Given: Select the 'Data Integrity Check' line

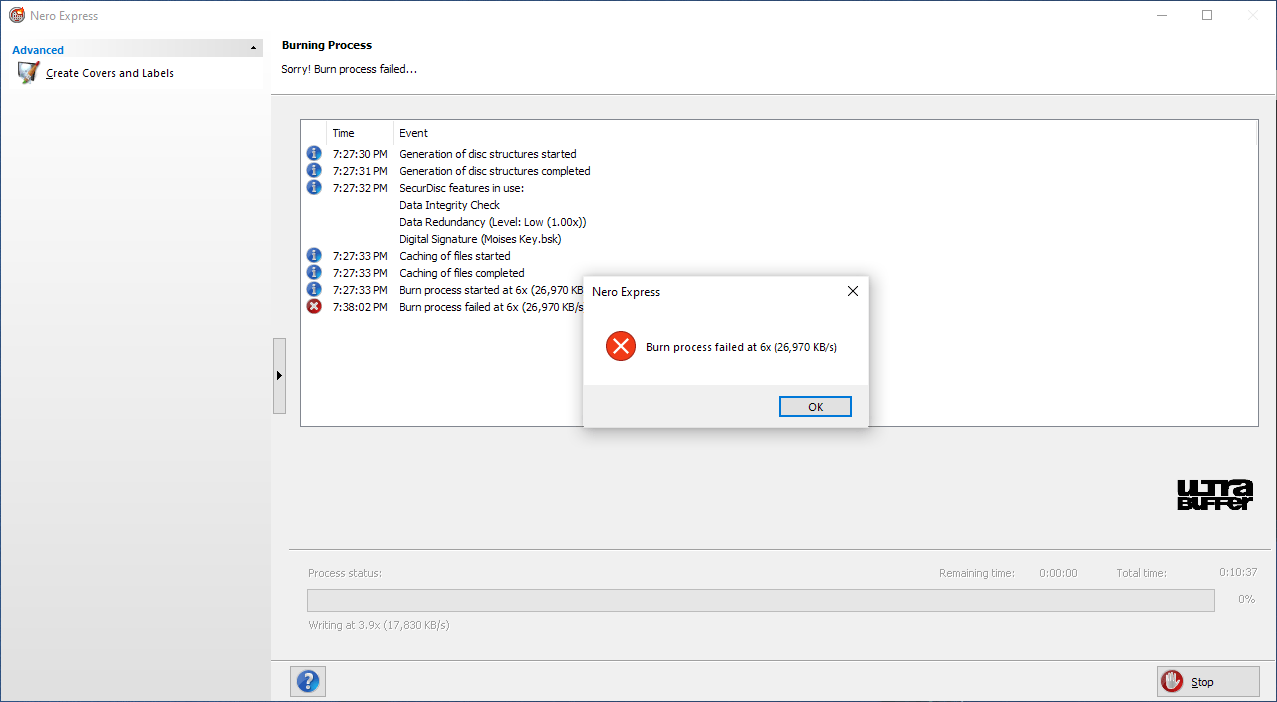Looking at the screenshot, I should coord(449,205).
